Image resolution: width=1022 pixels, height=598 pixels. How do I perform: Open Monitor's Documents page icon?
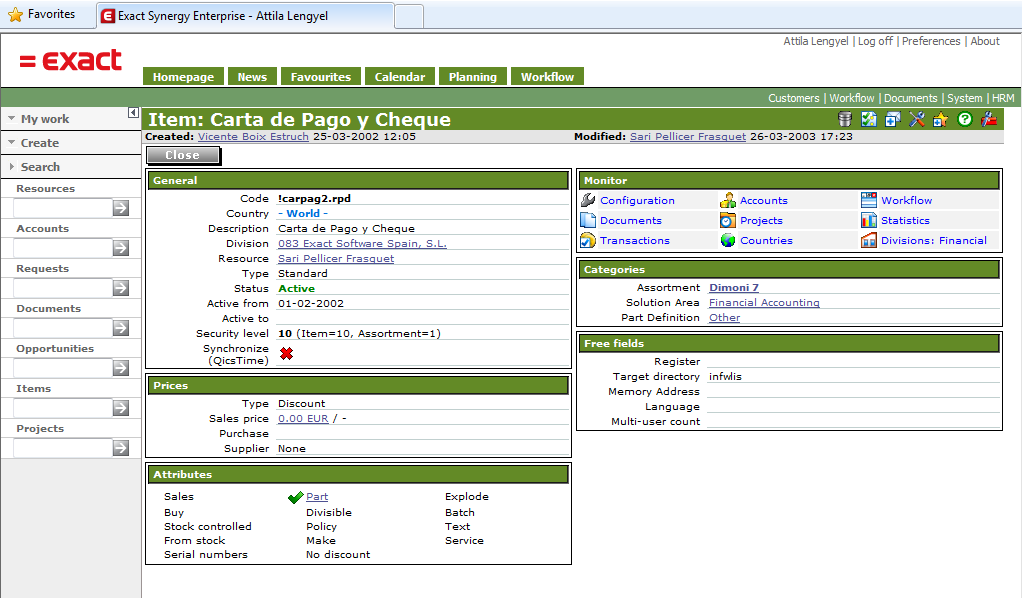tap(588, 220)
